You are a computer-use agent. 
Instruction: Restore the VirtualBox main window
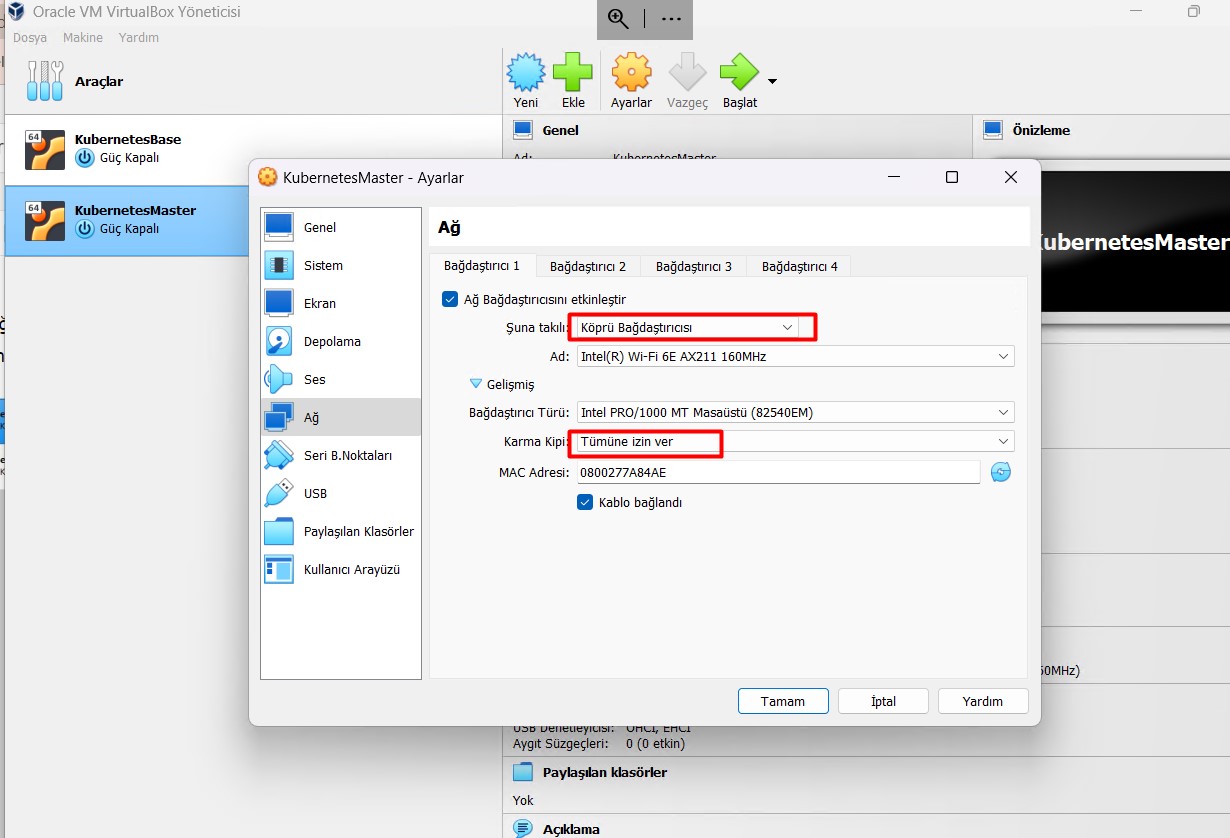[1193, 12]
